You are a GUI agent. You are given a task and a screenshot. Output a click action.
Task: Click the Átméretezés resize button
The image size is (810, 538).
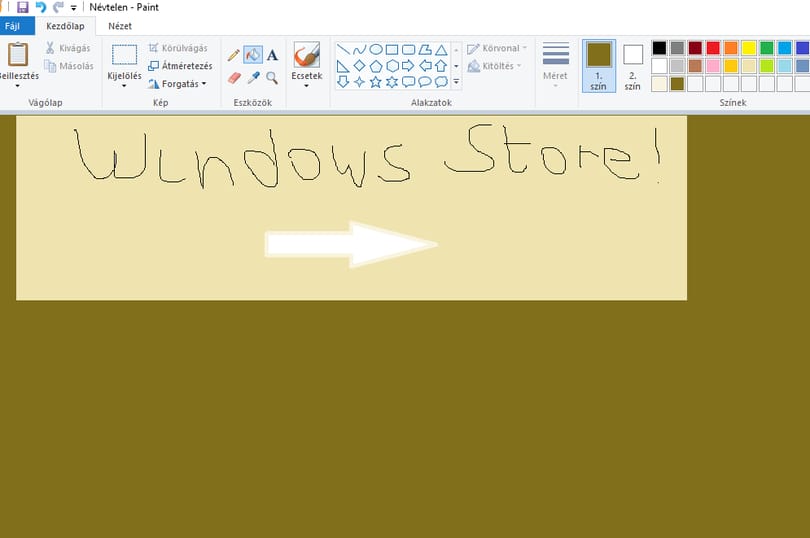pyautogui.click(x=180, y=66)
